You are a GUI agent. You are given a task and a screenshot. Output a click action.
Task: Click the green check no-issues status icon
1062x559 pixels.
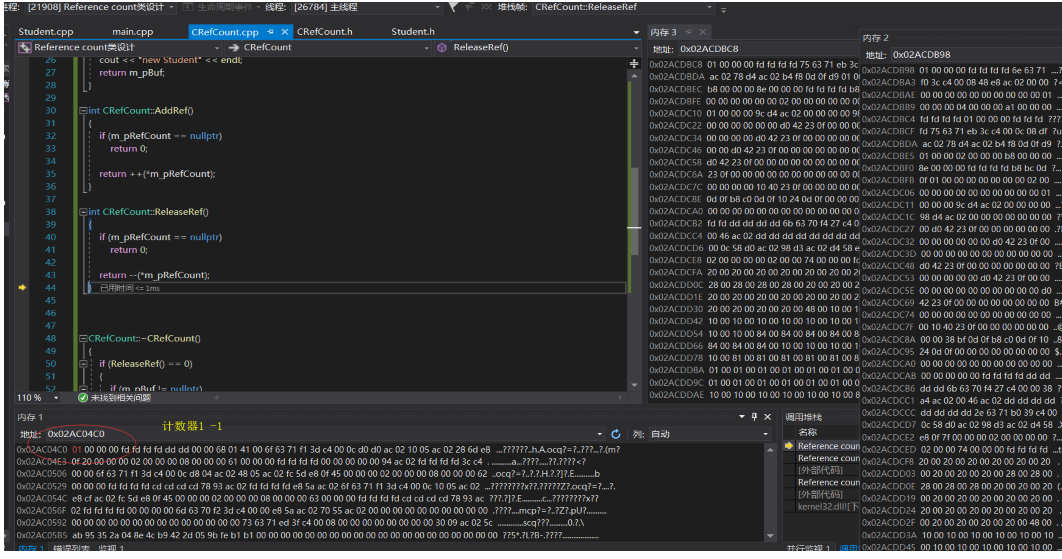click(x=83, y=398)
